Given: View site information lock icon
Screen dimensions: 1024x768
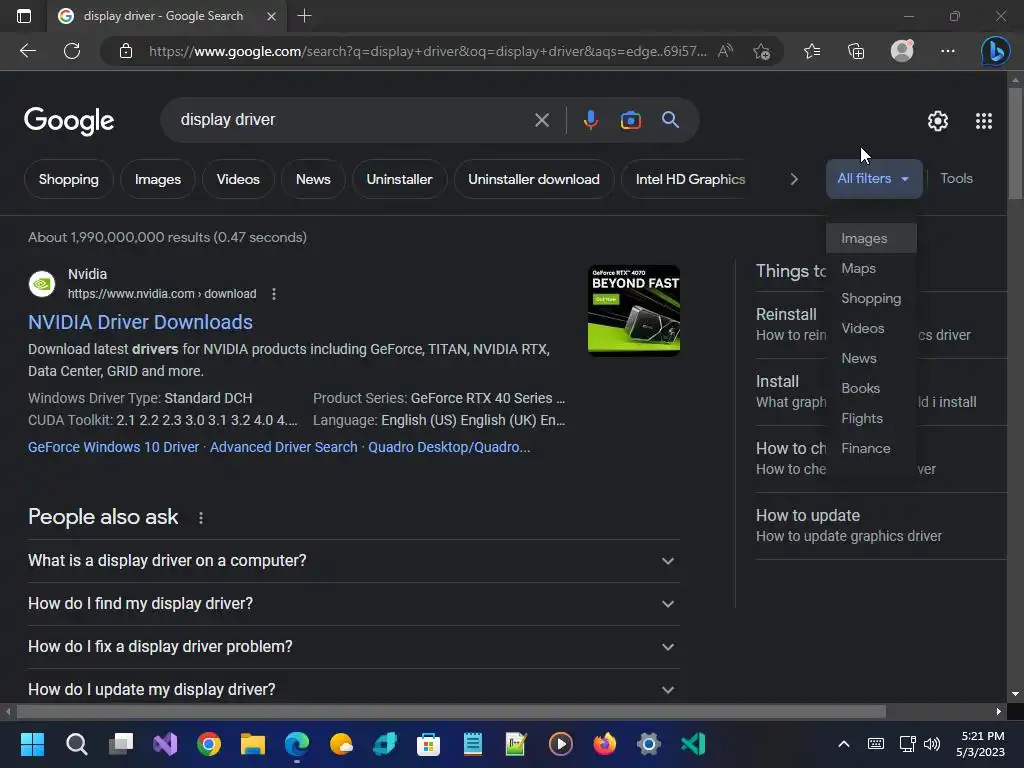Looking at the screenshot, I should pos(126,51).
